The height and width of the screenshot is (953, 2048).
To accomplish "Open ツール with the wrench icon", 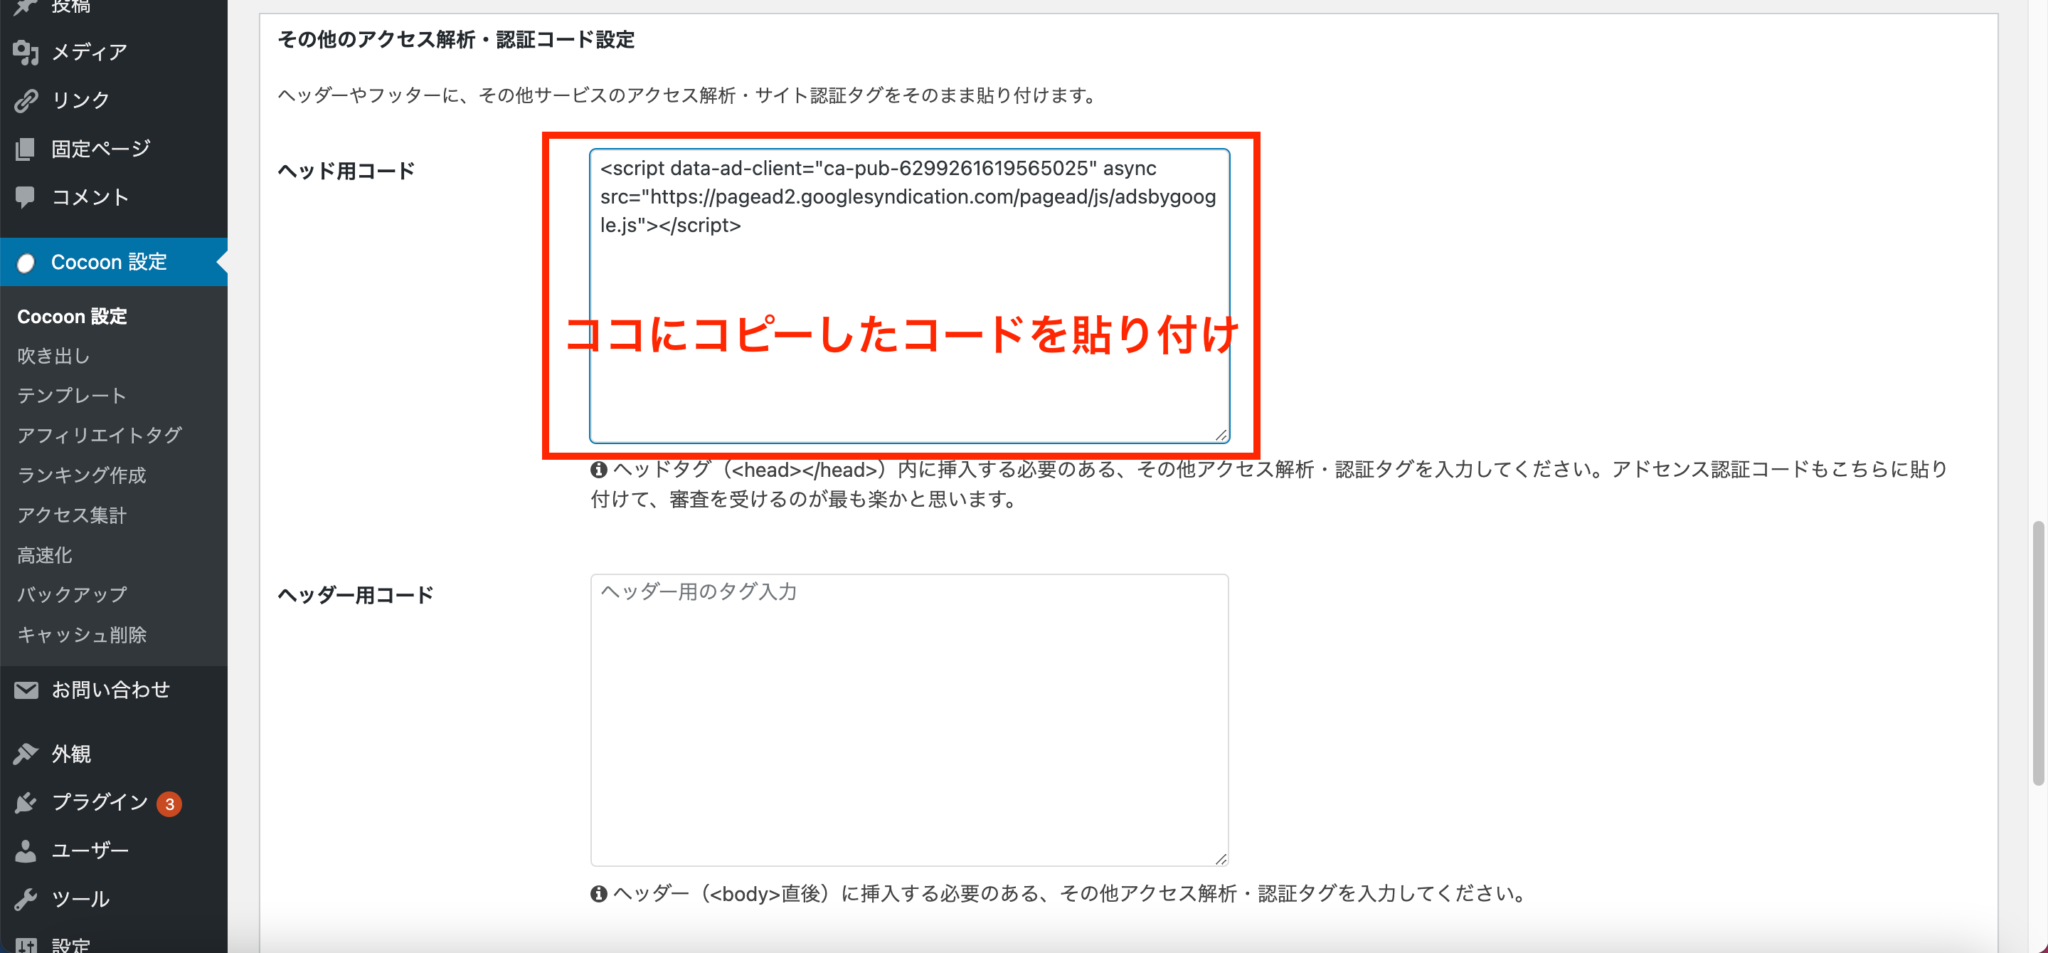I will point(25,898).
